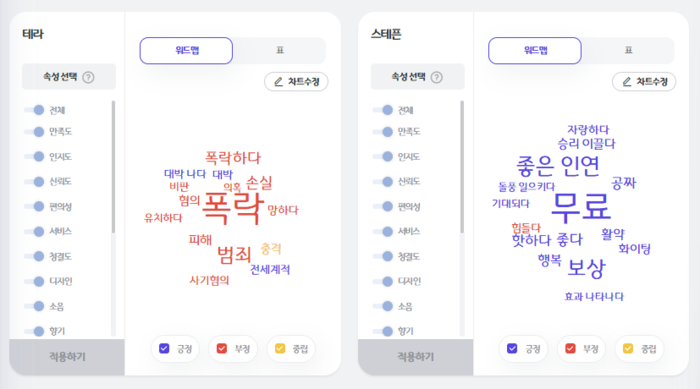Click pencil icon in 스테픈 차트수정 button
This screenshot has width=700, height=389.
coord(627,82)
